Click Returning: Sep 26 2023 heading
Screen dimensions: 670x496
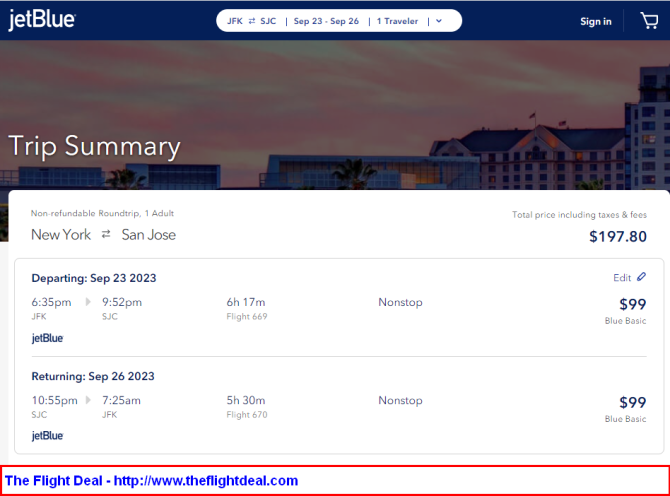tap(93, 376)
